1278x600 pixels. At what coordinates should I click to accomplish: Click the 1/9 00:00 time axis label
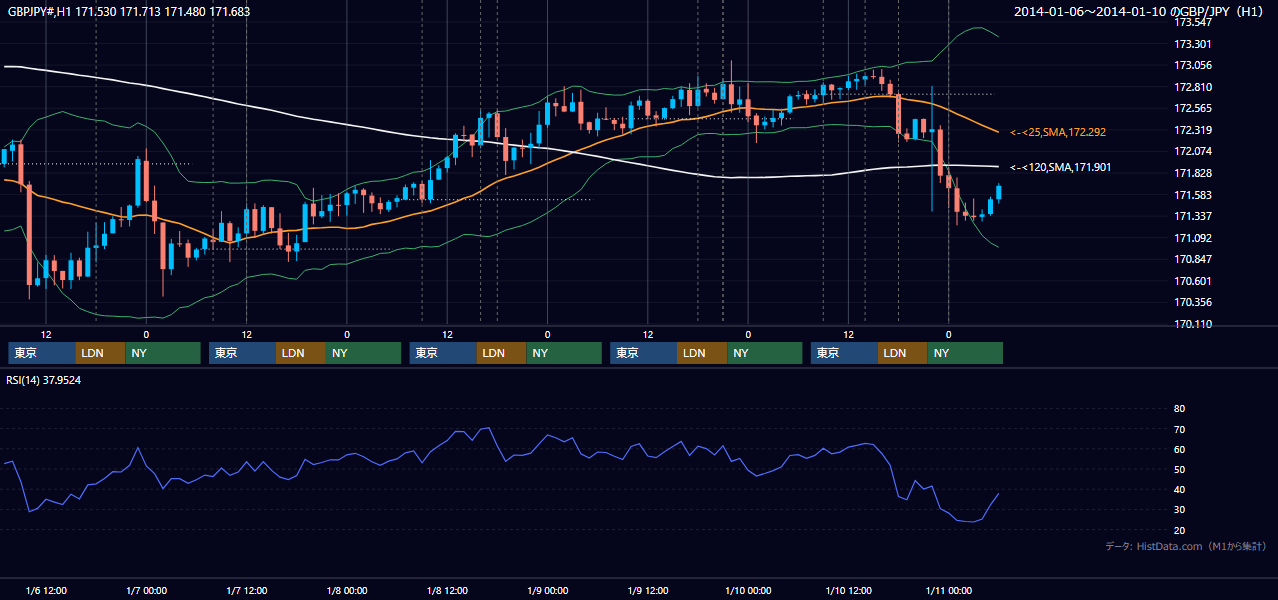[547, 590]
